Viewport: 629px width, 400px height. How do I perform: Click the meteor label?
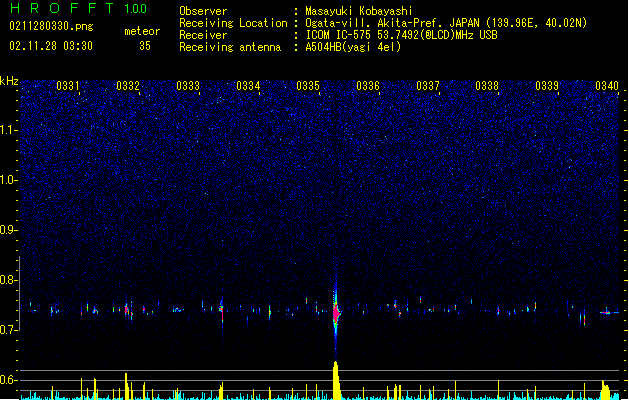point(142,31)
